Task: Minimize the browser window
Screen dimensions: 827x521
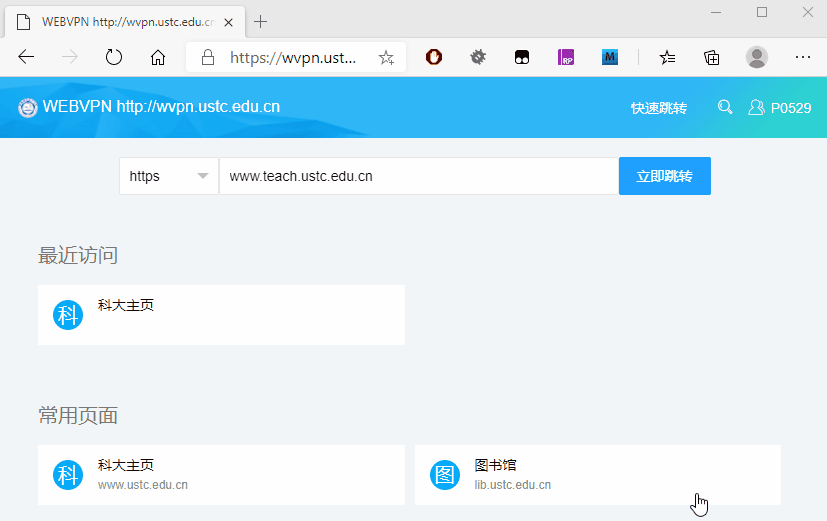Action: click(x=716, y=12)
